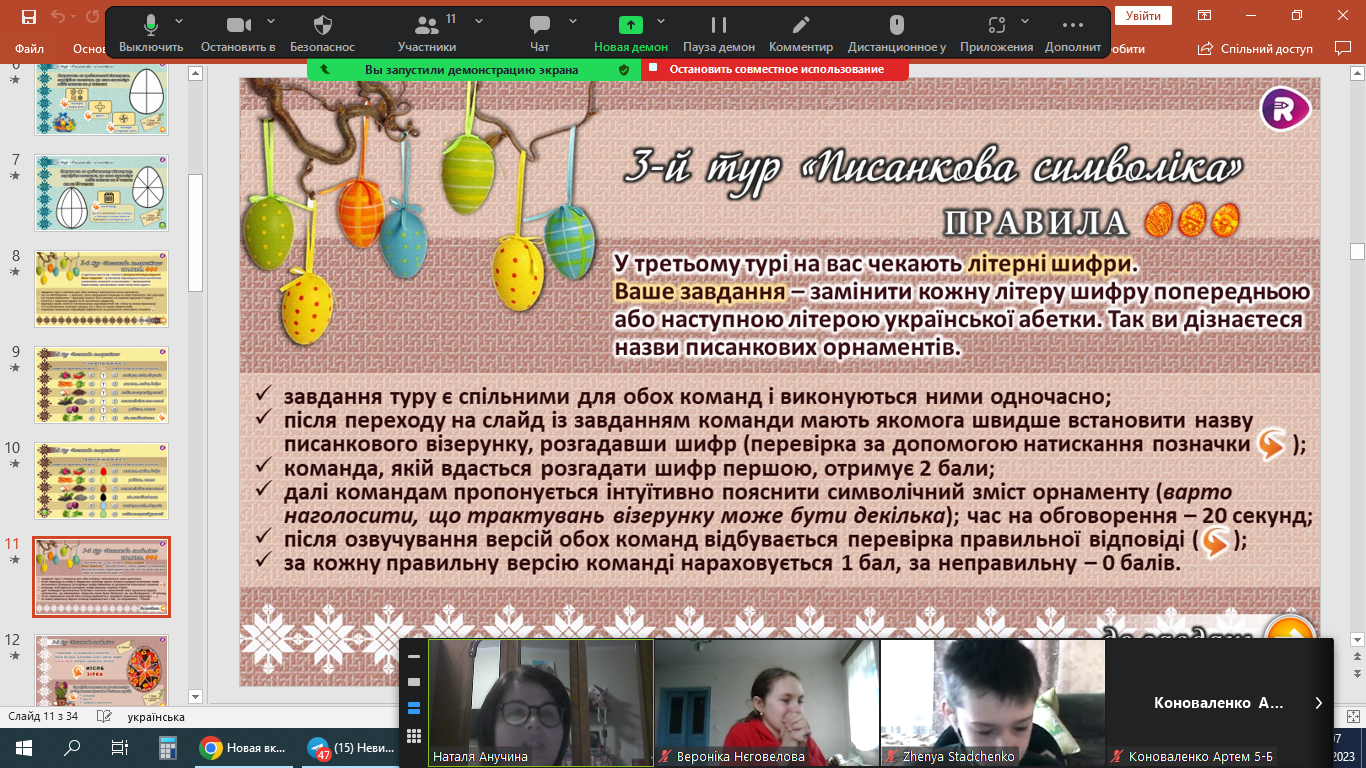Screen dimensions: 1366x768
Task: Click the spell check icon in status bar
Action: [x=102, y=717]
